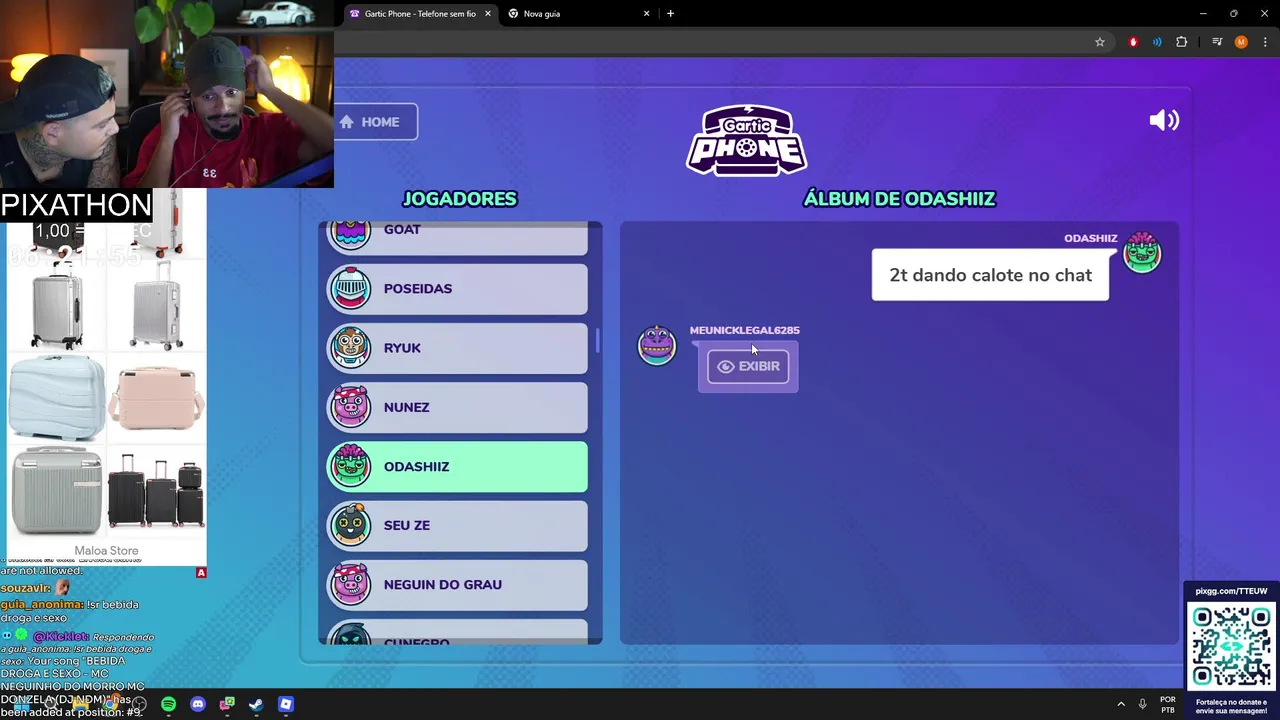Image resolution: width=1280 pixels, height=720 pixels.
Task: Open Steam from the taskbar
Action: (256, 704)
